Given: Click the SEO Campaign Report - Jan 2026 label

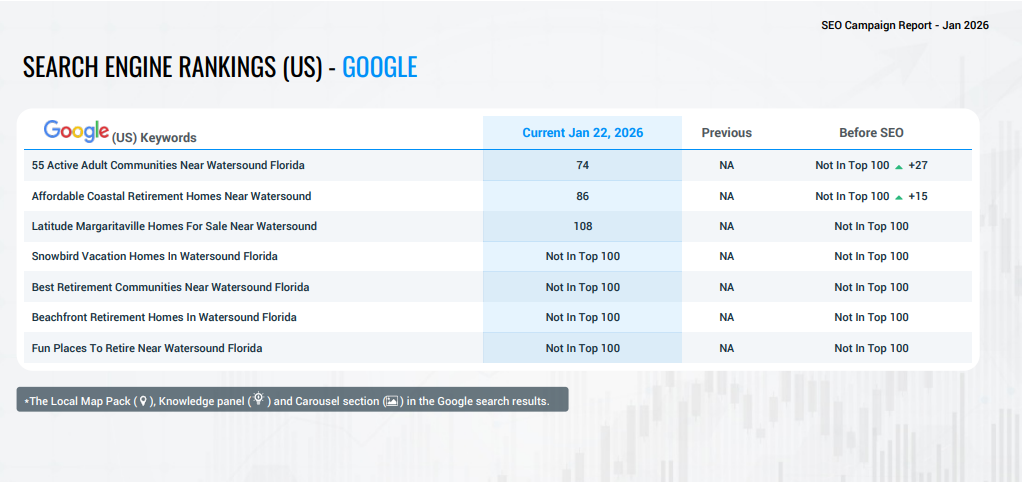Looking at the screenshot, I should [x=904, y=25].
